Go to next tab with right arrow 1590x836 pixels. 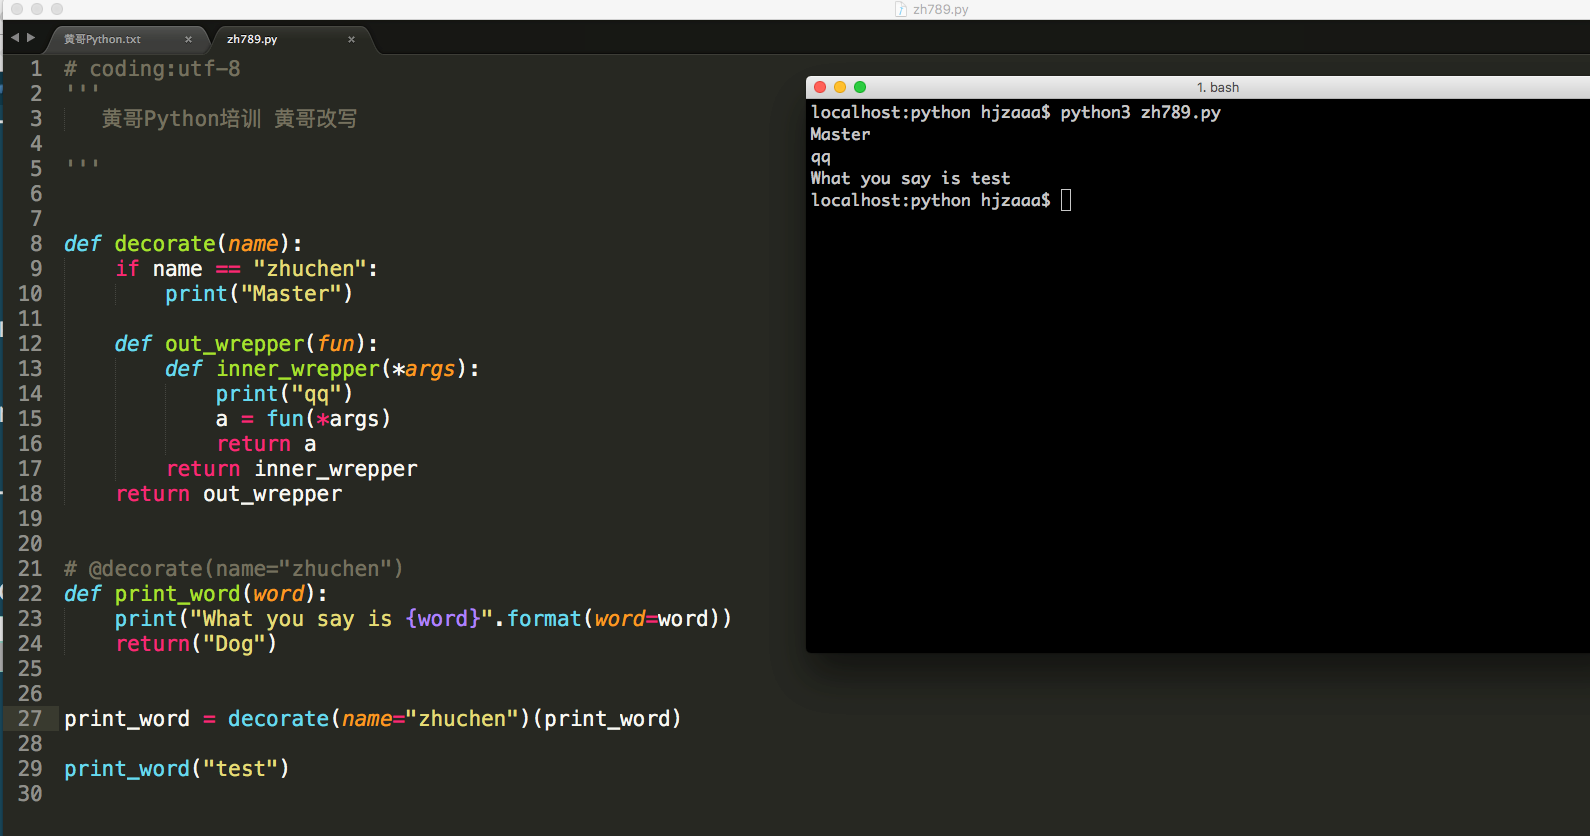31,38
